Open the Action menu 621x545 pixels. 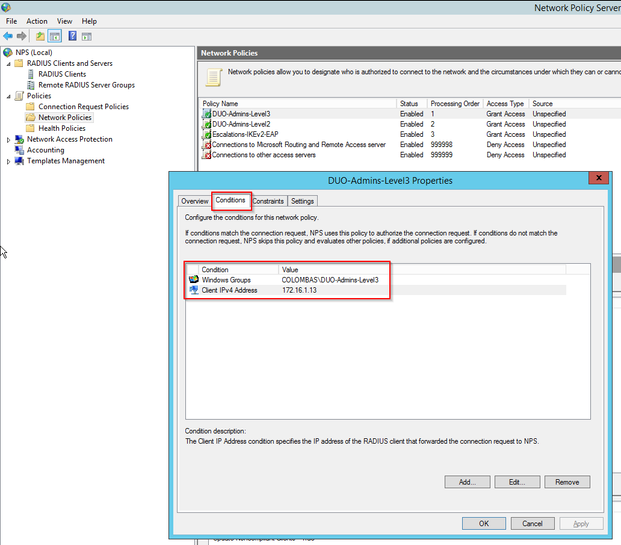tap(37, 21)
